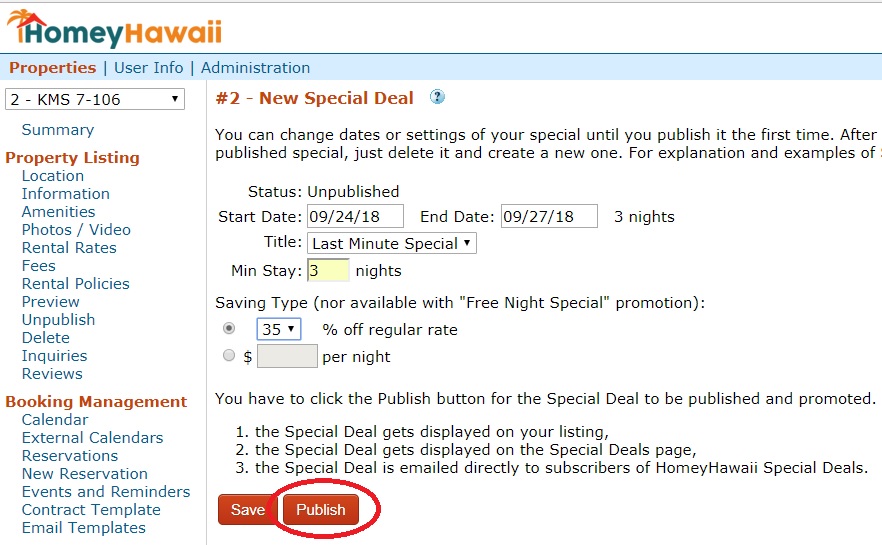Open the Calendar link under Booking Management

click(x=55, y=420)
